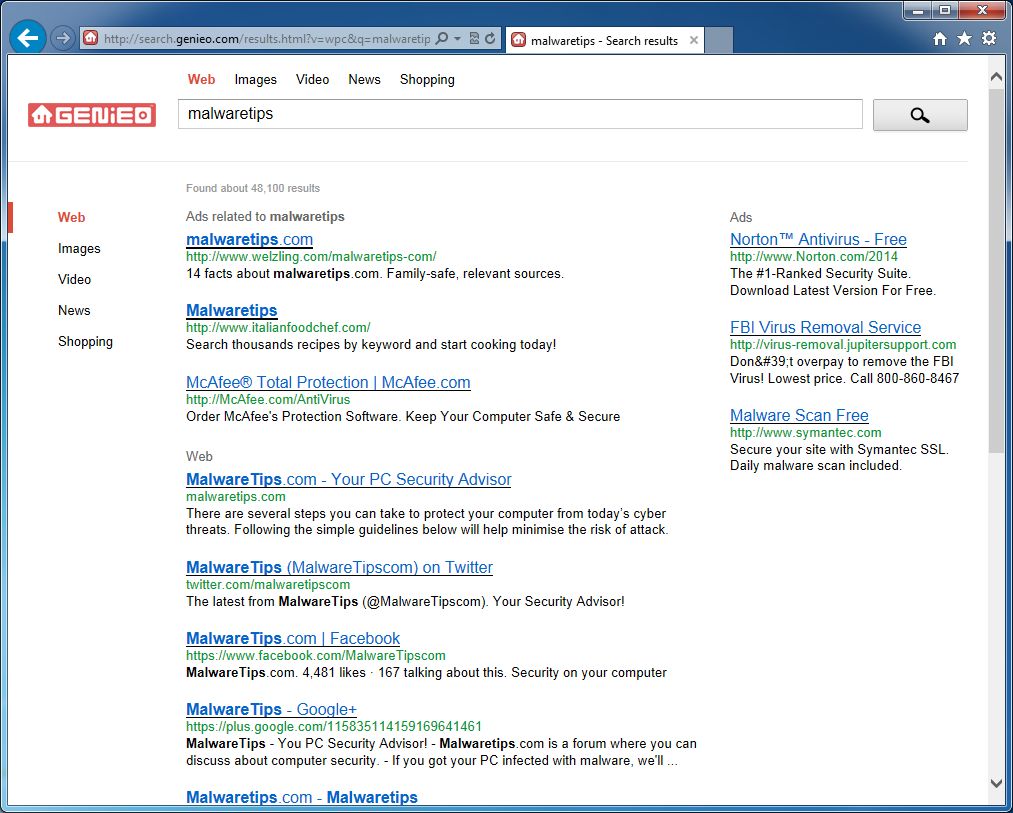This screenshot has height=813, width=1013.
Task: Click 'Found about 48,100 results' text
Action: click(x=253, y=188)
